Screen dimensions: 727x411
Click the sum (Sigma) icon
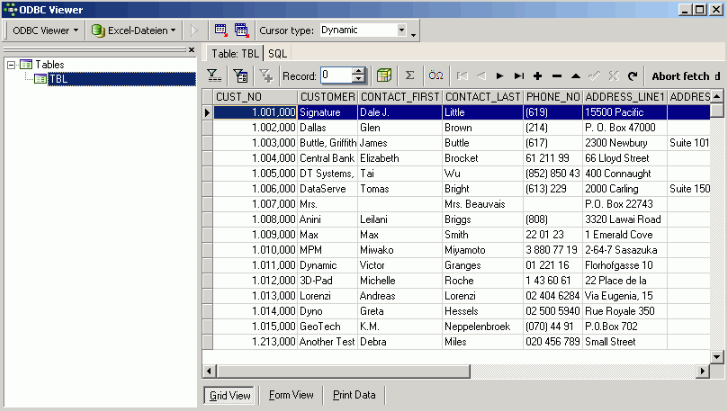(x=409, y=75)
